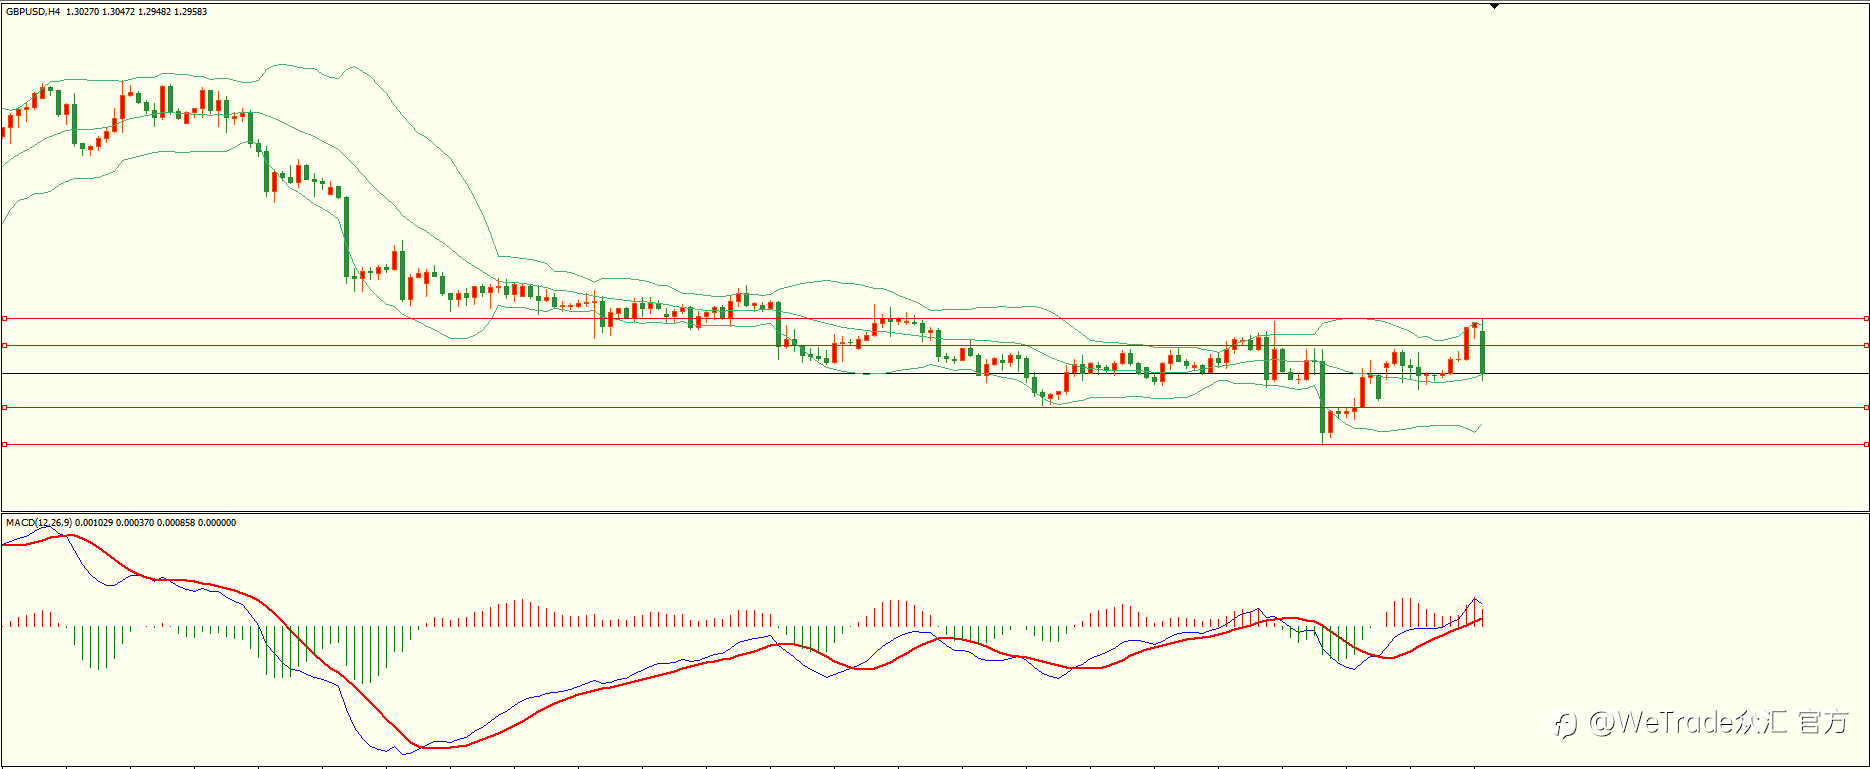This screenshot has width=1870, height=769.
Task: Pick left handle of third red horizontal line
Action: coord(4,407)
